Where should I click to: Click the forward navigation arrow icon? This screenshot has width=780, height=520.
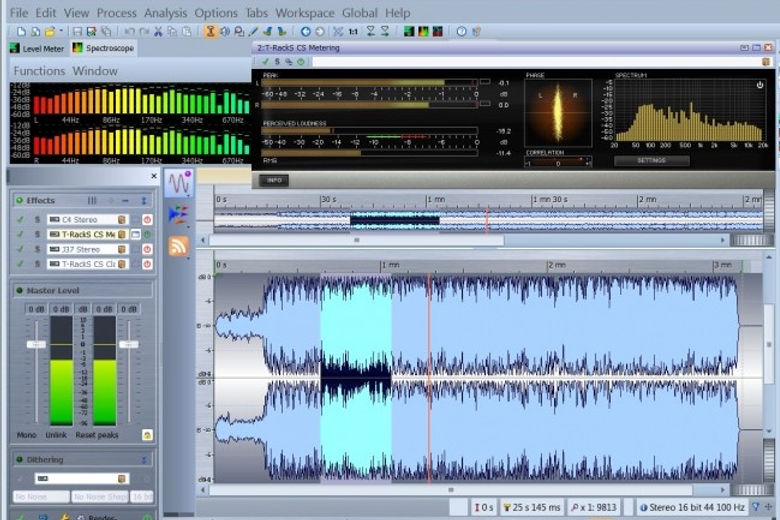click(320, 31)
